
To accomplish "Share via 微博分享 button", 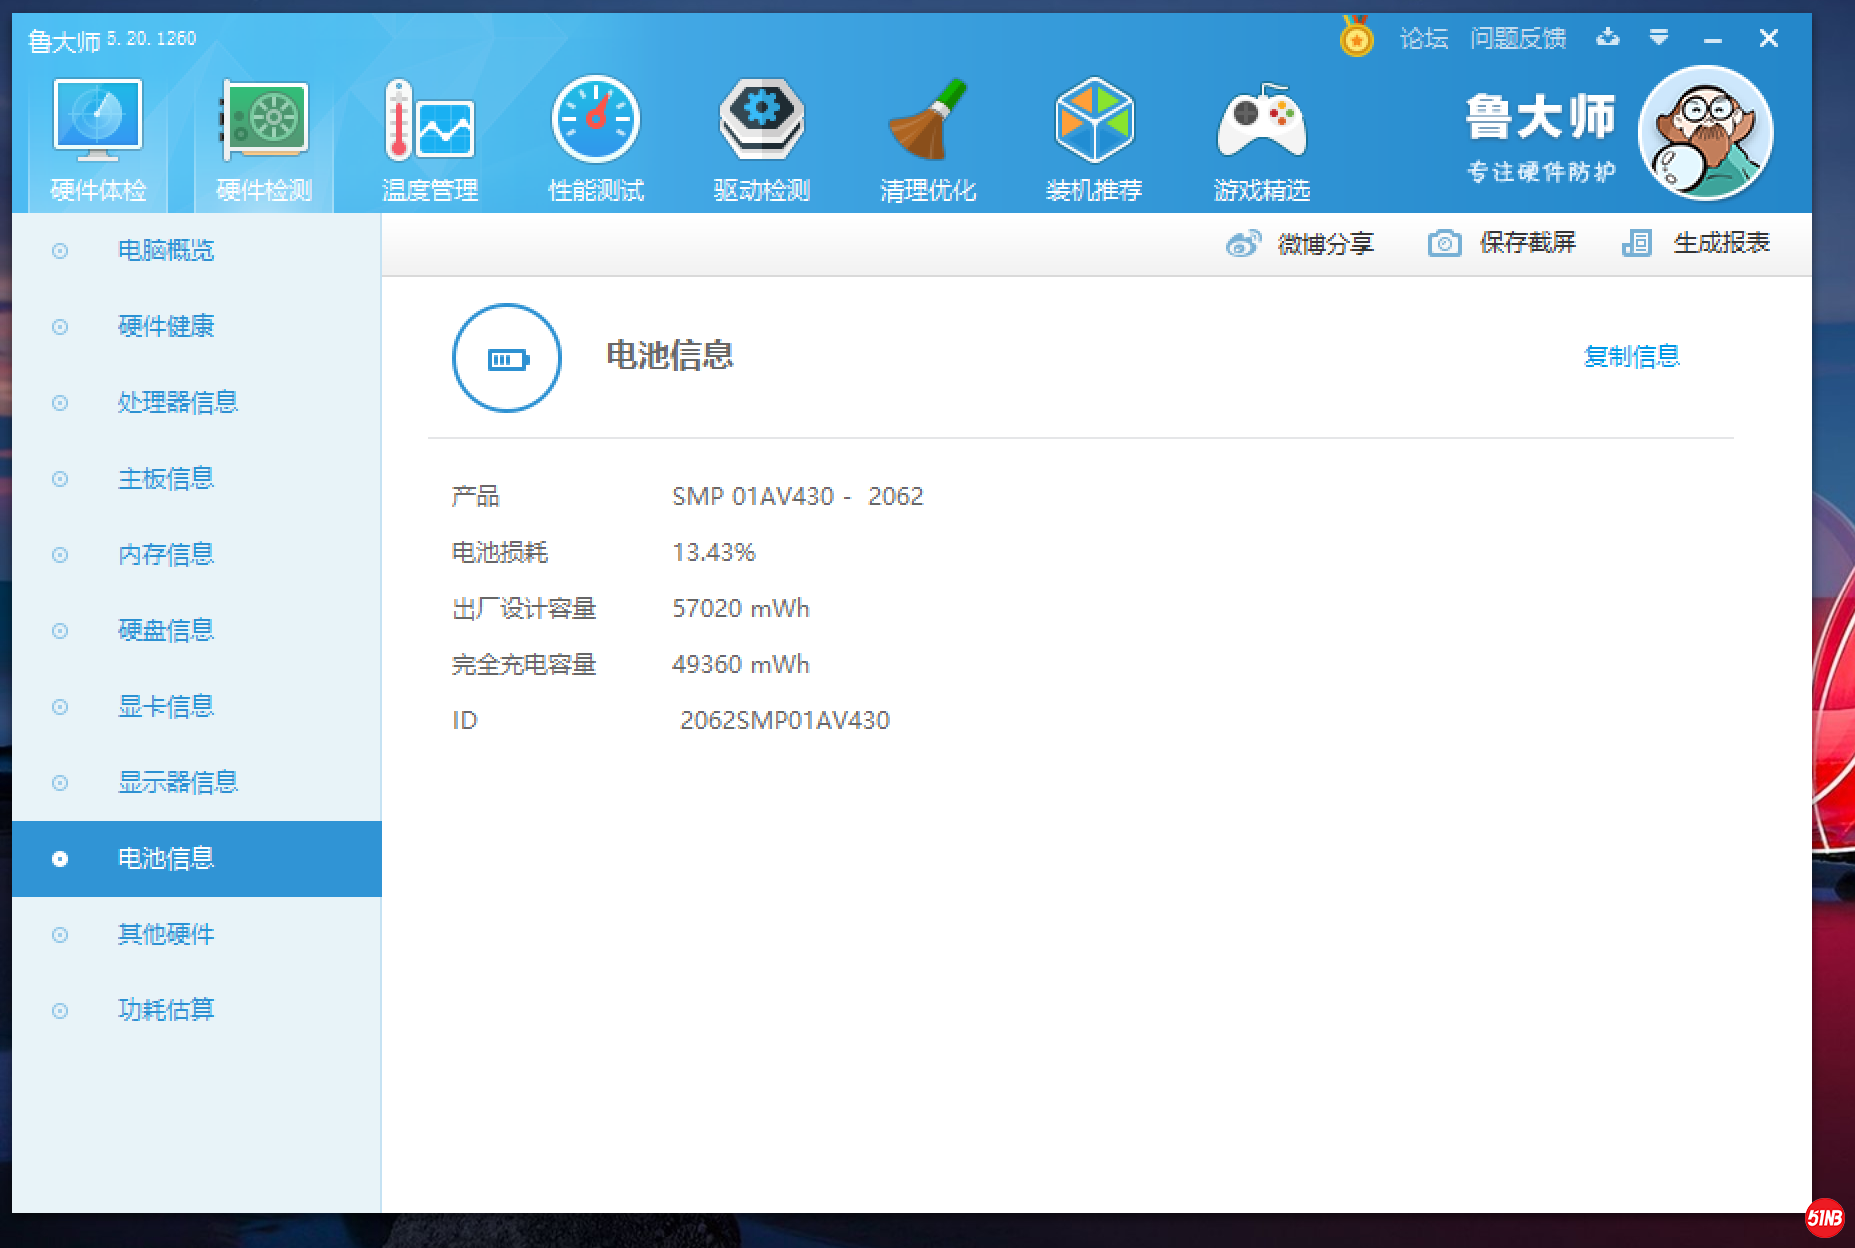I will point(1301,243).
